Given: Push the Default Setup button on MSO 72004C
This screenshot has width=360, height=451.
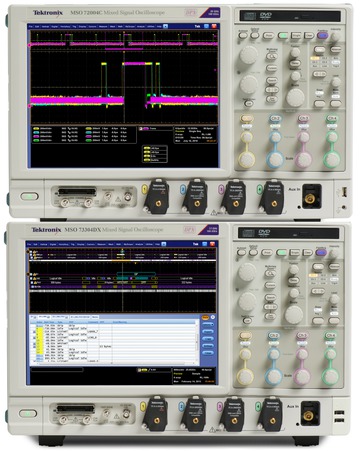Looking at the screenshot, I should 255,35.
